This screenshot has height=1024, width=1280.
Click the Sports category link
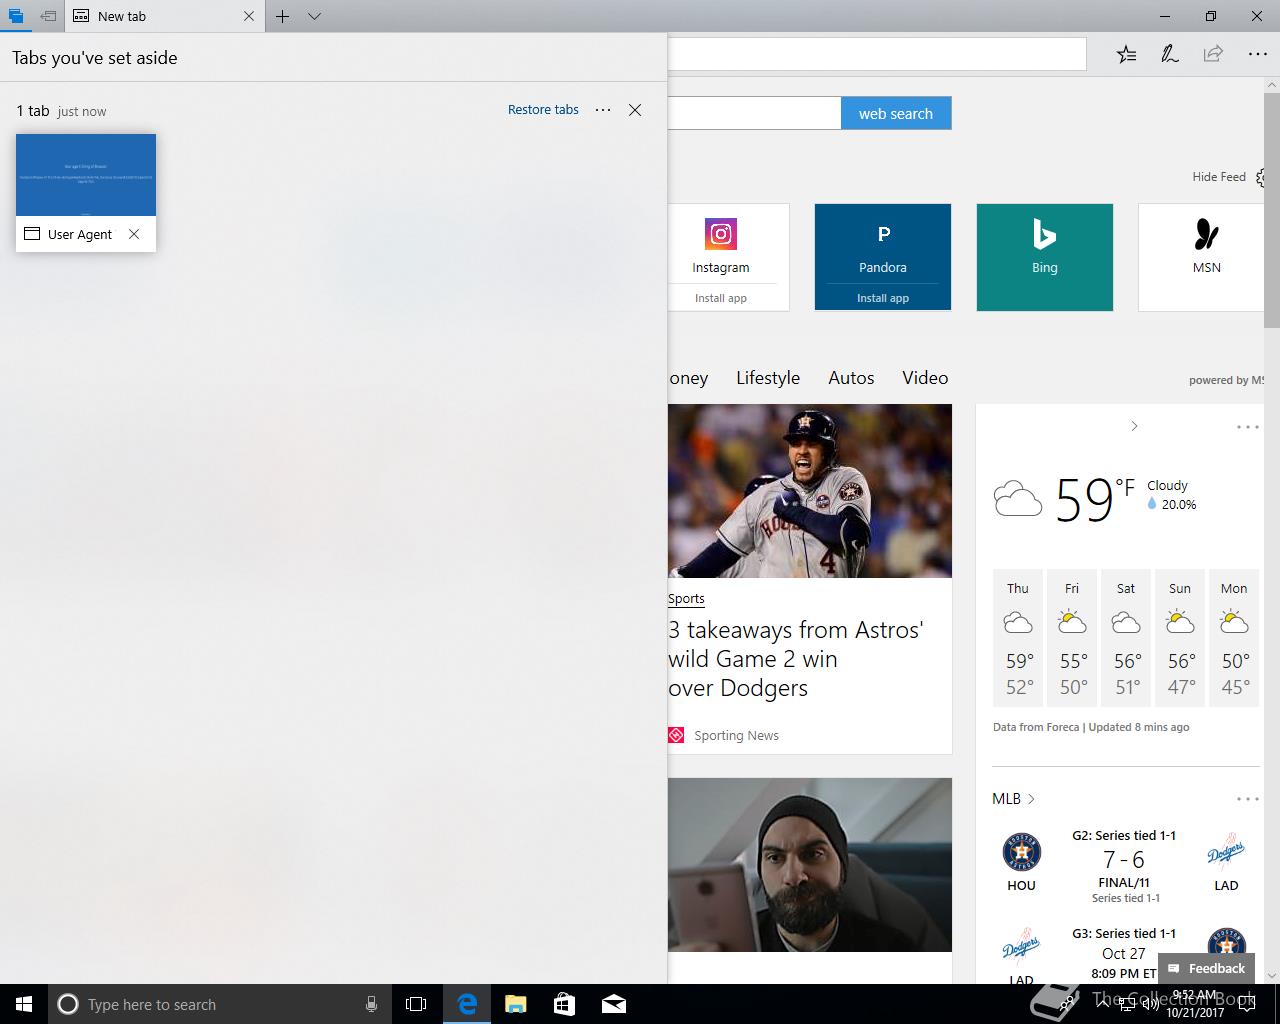click(x=686, y=599)
